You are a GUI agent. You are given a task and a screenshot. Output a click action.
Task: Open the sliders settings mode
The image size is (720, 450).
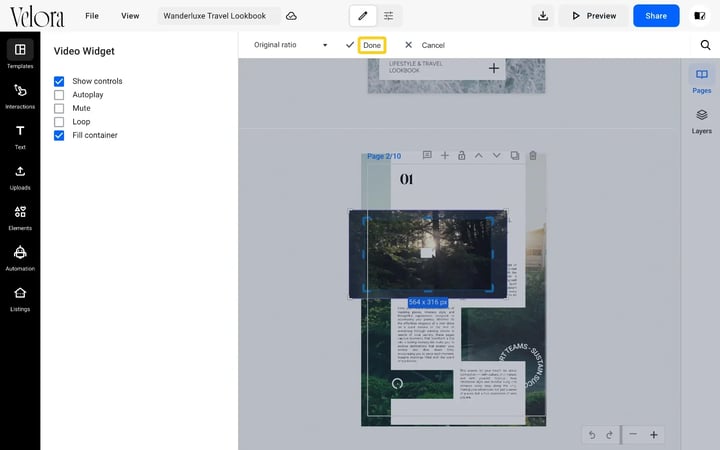(388, 16)
